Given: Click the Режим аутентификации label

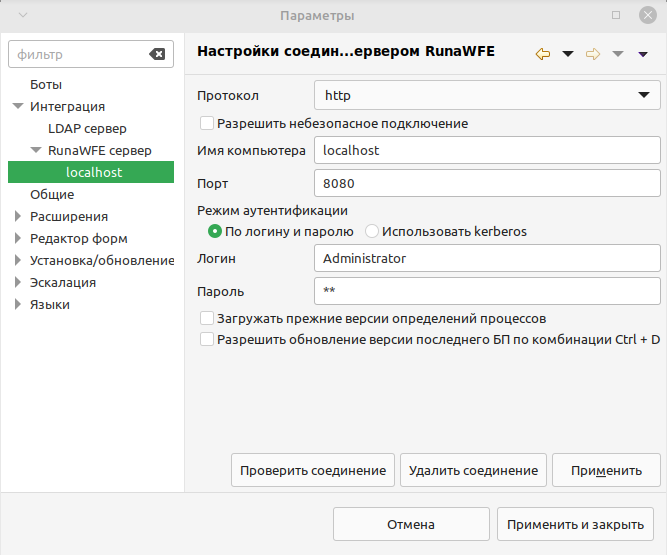Looking at the screenshot, I should click(272, 211).
